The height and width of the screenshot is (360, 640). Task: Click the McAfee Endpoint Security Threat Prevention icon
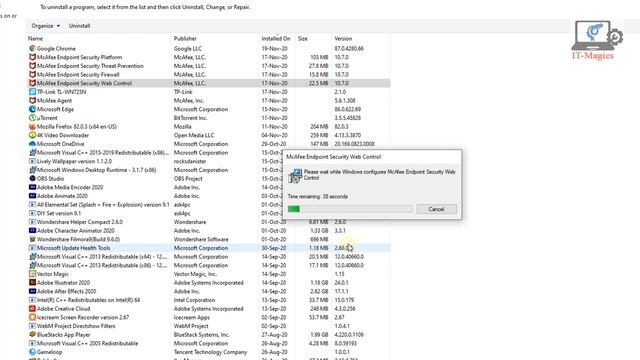(32, 66)
